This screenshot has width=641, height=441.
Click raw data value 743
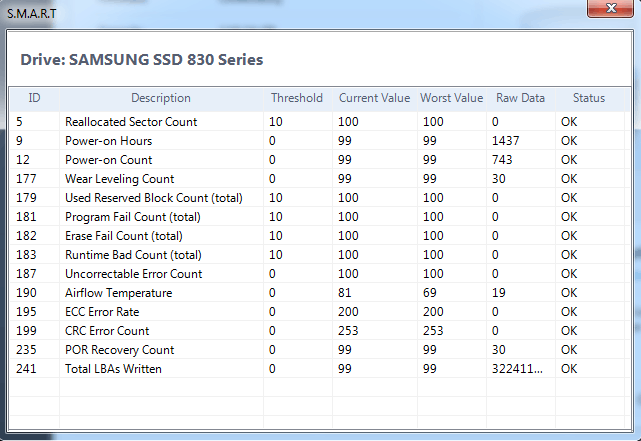click(502, 159)
